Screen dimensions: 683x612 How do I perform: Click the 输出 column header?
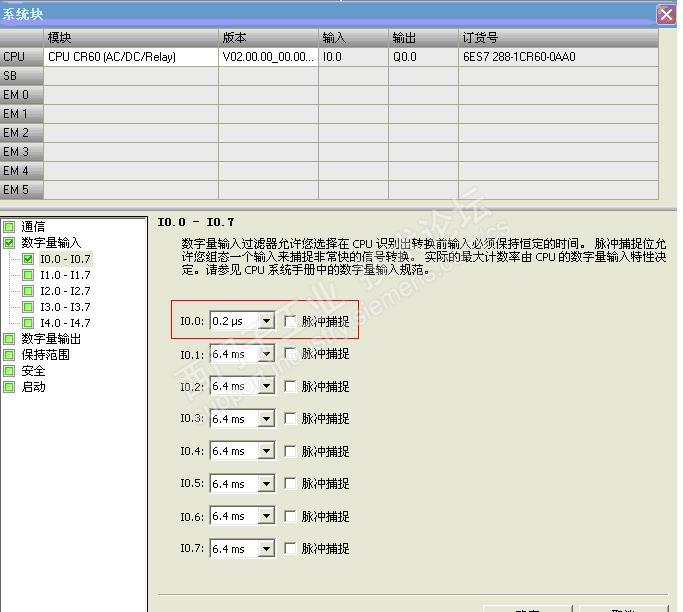[x=423, y=38]
